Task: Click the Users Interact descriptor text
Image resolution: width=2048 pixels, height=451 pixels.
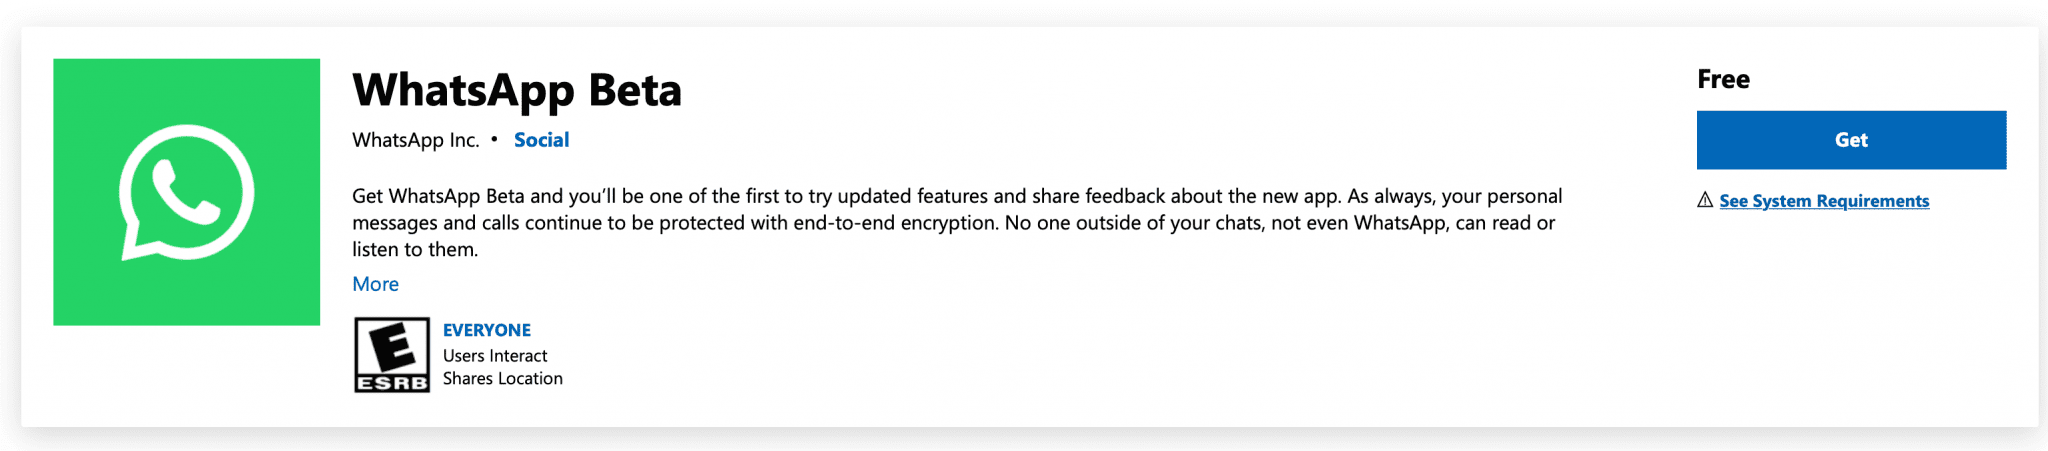Action: 495,356
